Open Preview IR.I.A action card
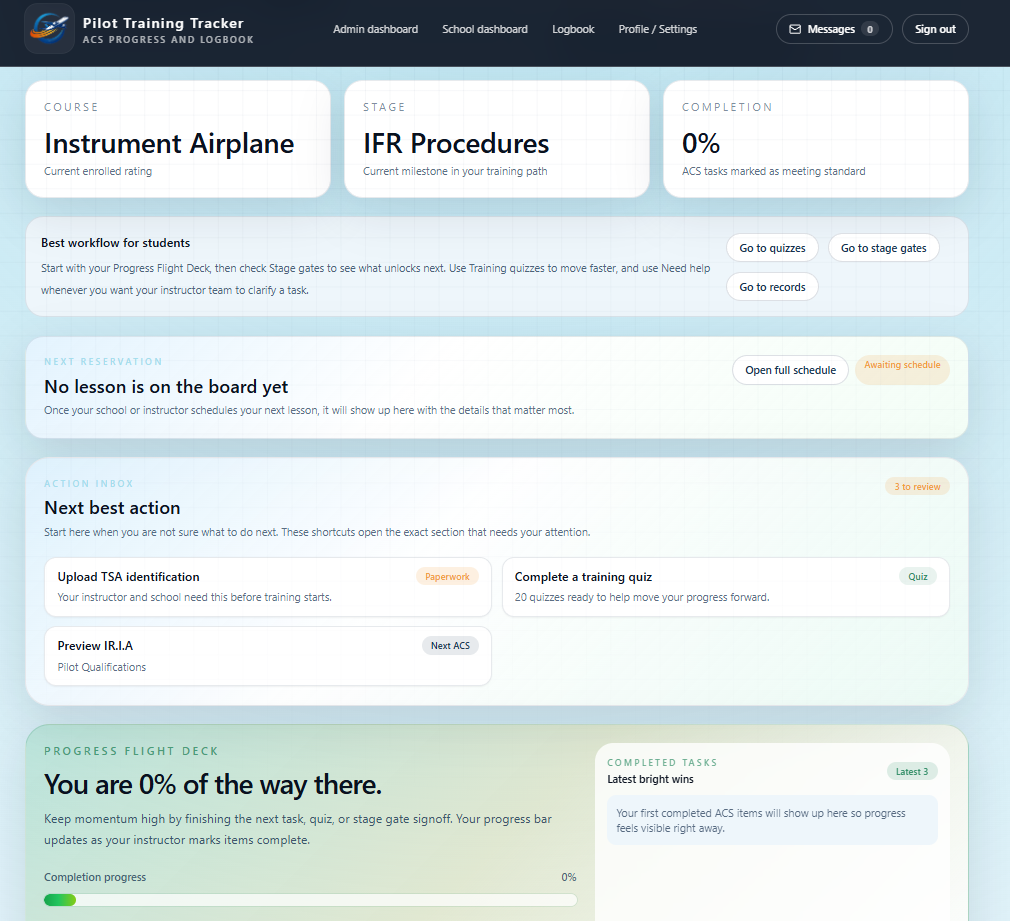This screenshot has width=1010, height=921. click(x=268, y=656)
